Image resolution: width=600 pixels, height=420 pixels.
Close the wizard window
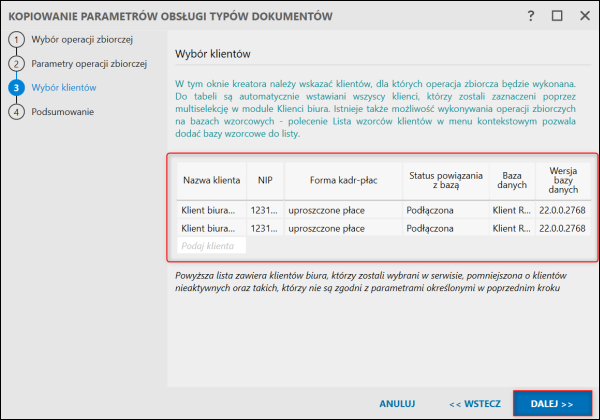point(585,16)
